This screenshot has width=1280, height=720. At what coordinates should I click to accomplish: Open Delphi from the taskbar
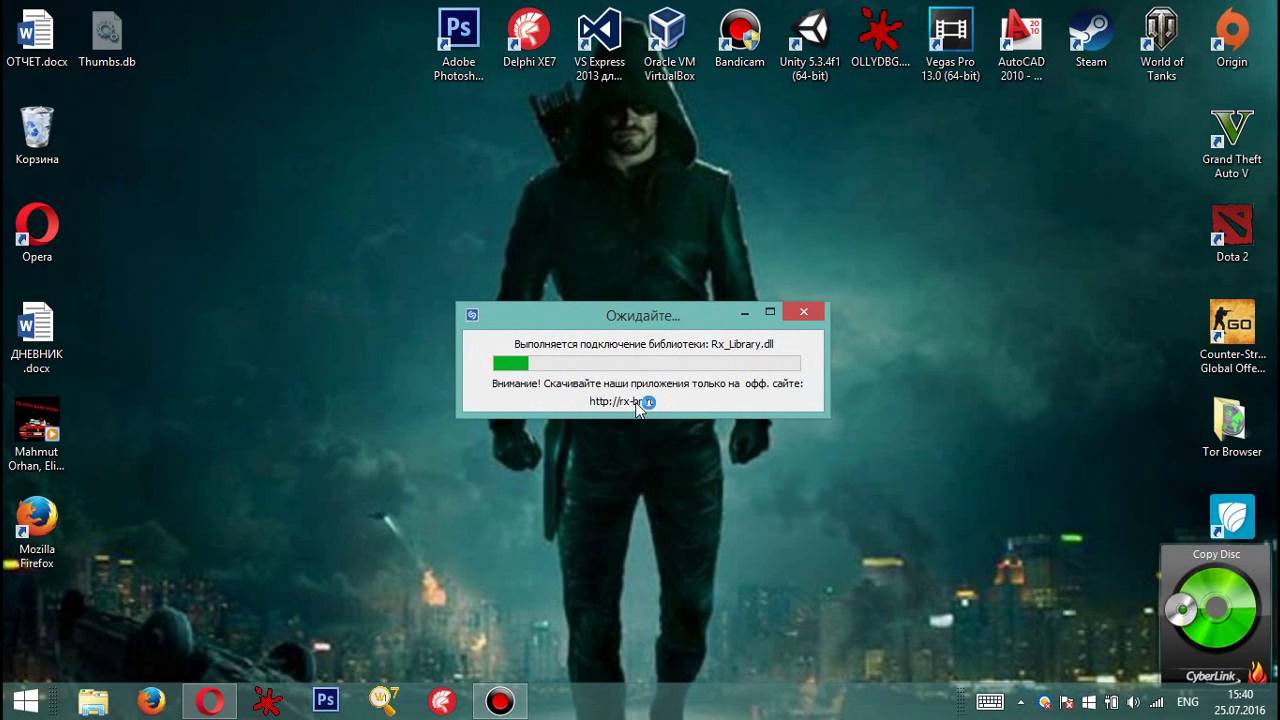pos(442,701)
